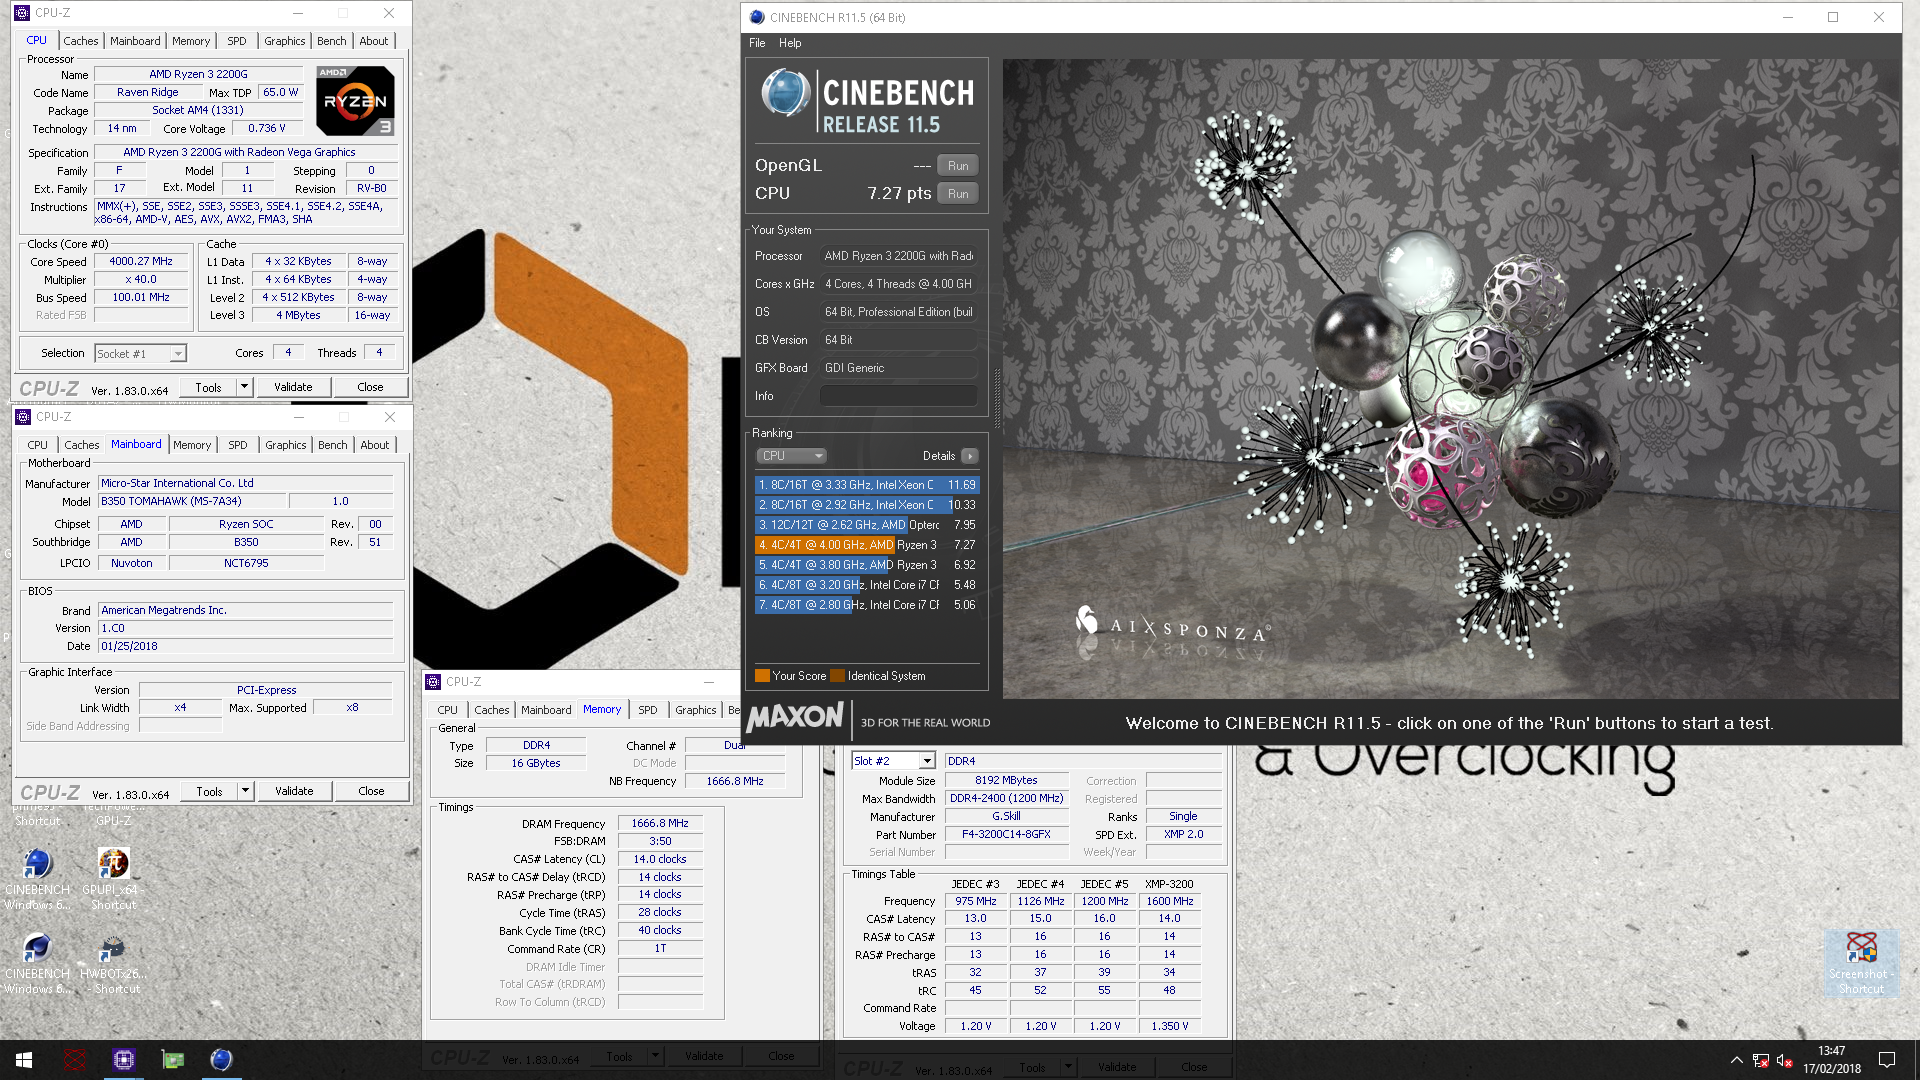Click the Info text field in Cinebench
The height and width of the screenshot is (1080, 1920).
pyautogui.click(x=898, y=396)
